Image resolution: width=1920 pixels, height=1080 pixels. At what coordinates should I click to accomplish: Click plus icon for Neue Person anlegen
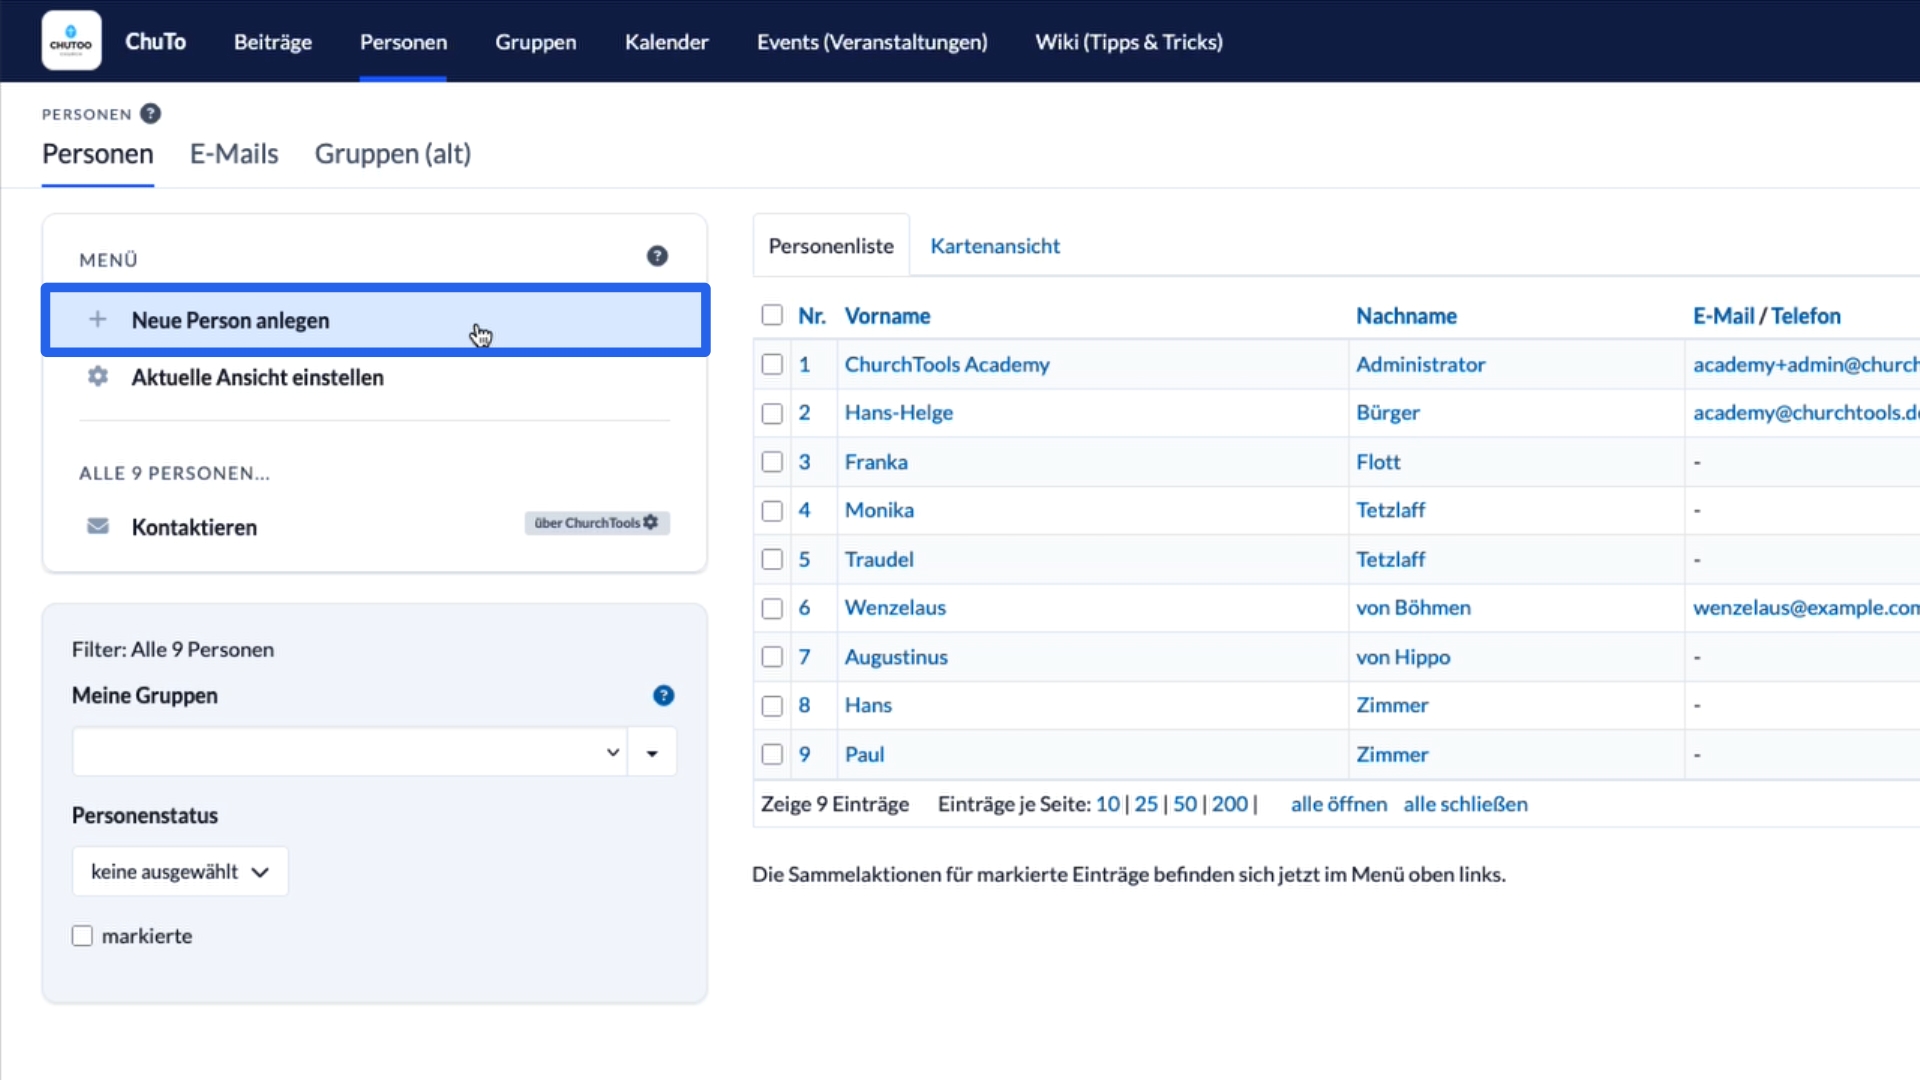coord(97,320)
